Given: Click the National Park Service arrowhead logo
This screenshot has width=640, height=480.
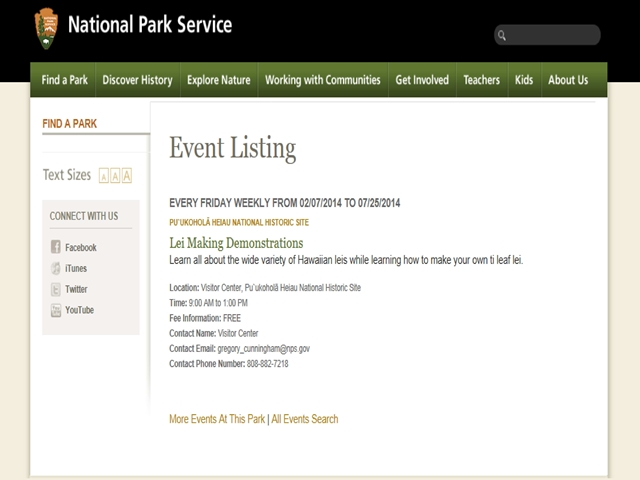Looking at the screenshot, I should pyautogui.click(x=46, y=28).
